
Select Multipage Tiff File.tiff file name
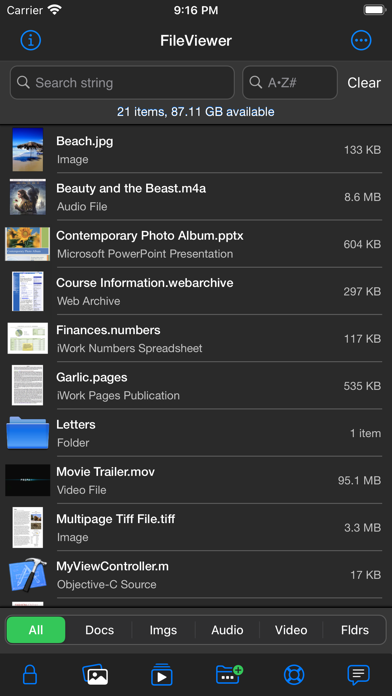(115, 519)
